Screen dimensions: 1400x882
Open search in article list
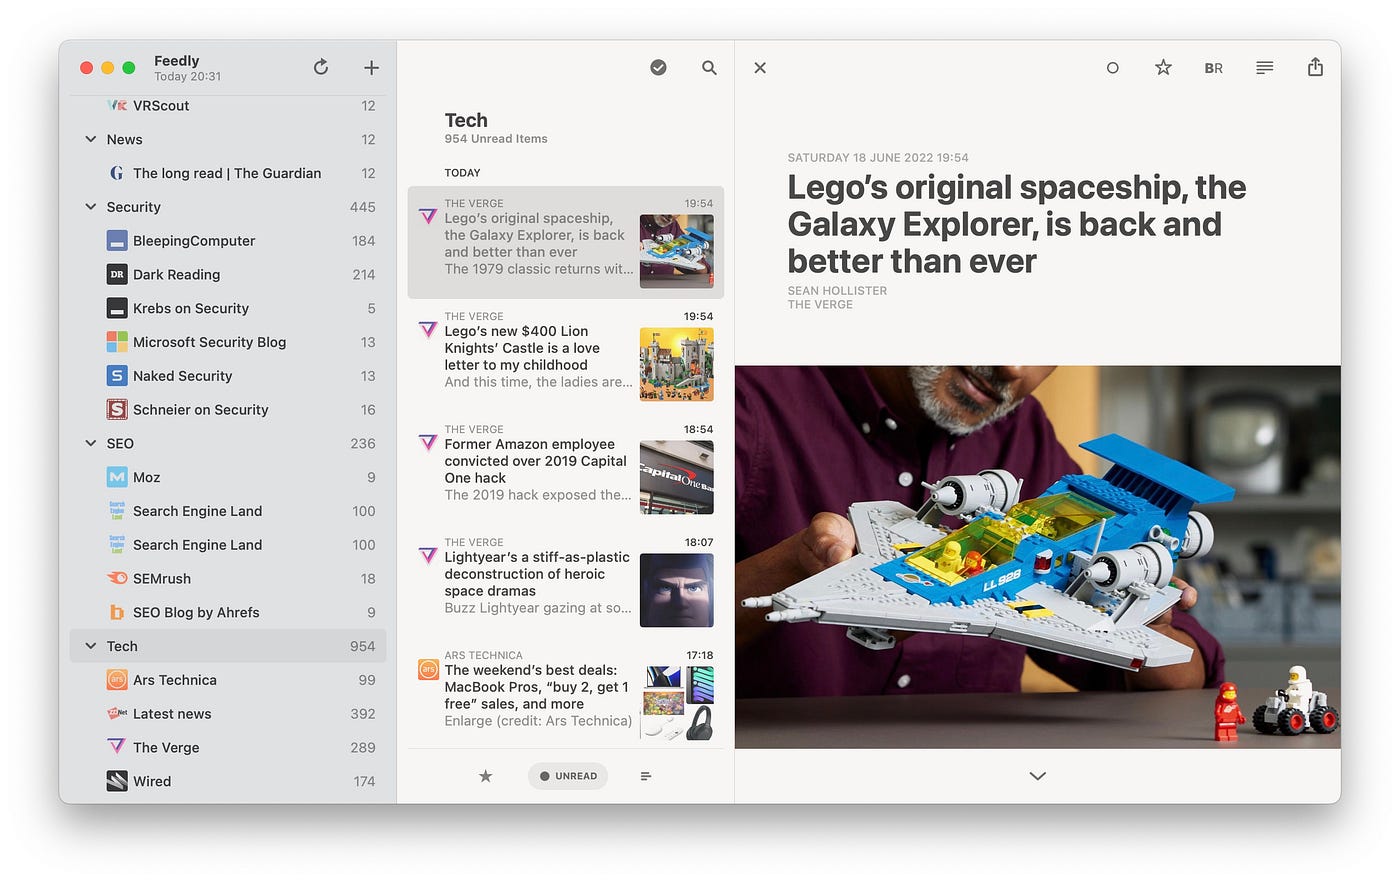pos(709,67)
